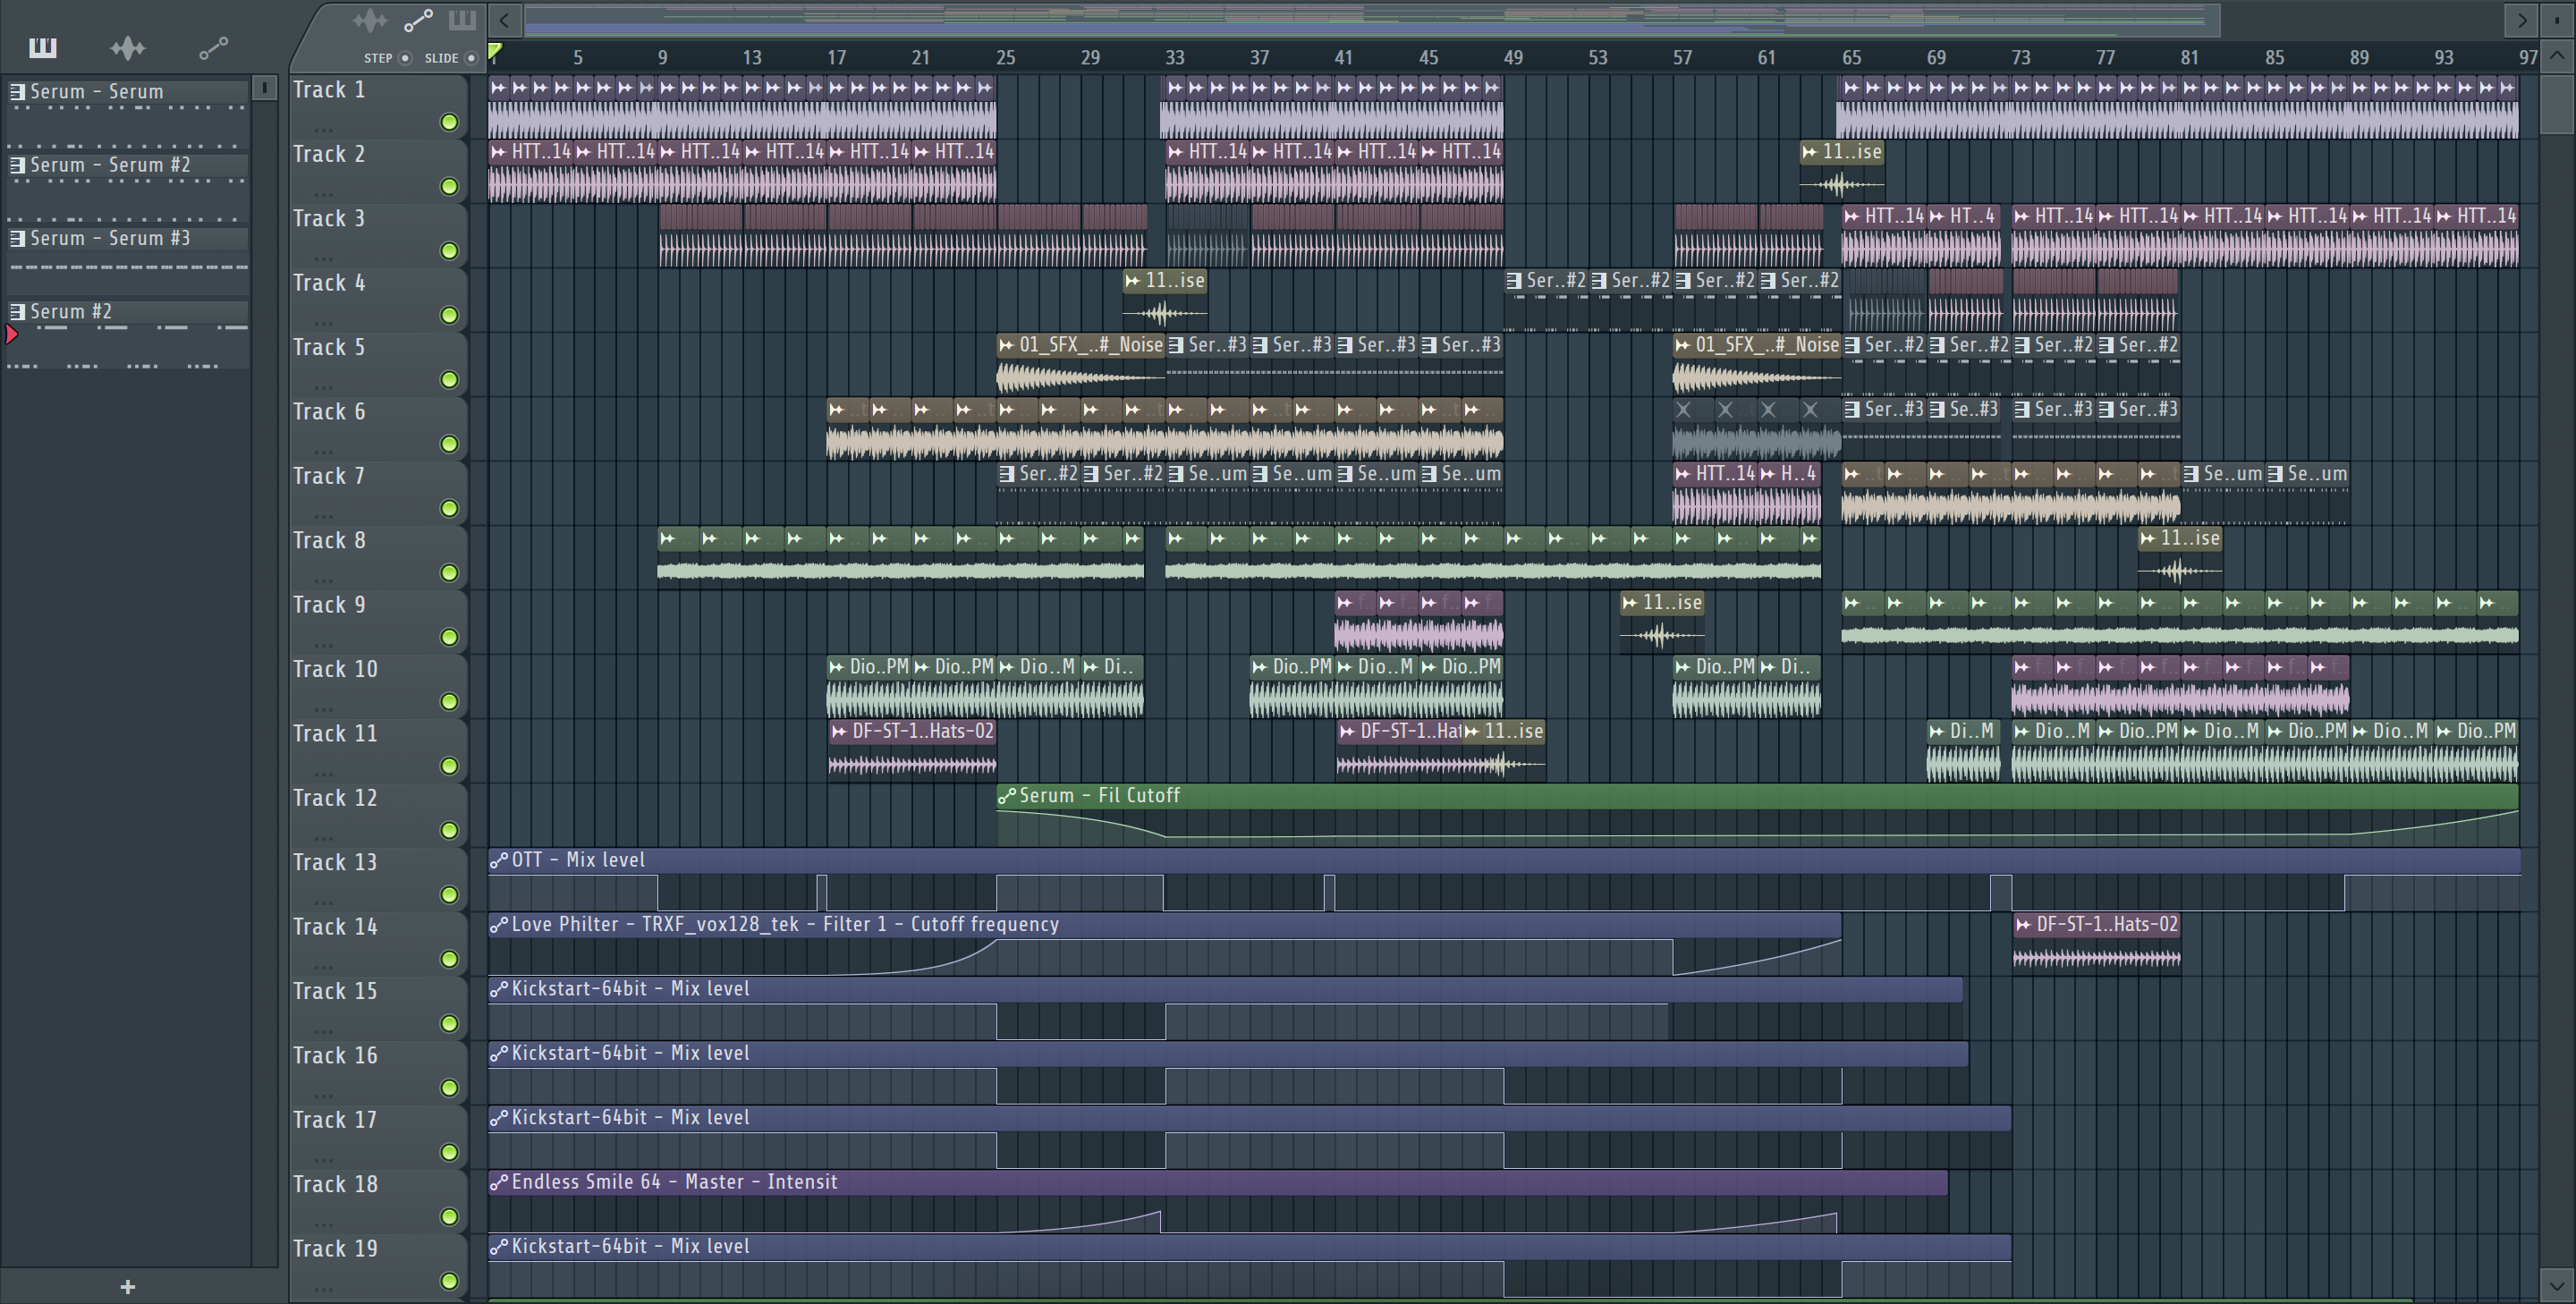Viewport: 2576px width, 1304px height.
Task: Click the Track 1 header label
Action: [x=329, y=90]
